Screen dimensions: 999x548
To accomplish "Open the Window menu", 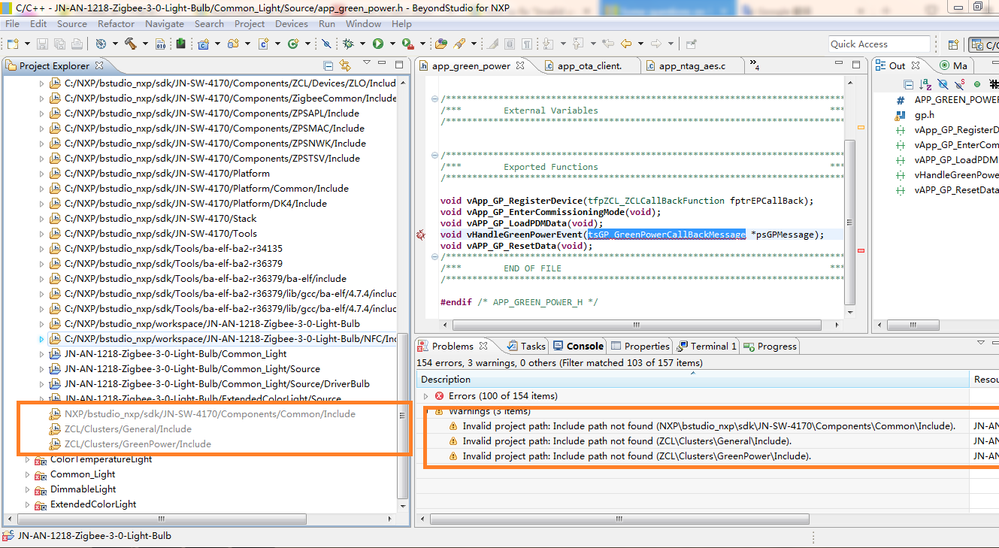I will click(x=363, y=24).
